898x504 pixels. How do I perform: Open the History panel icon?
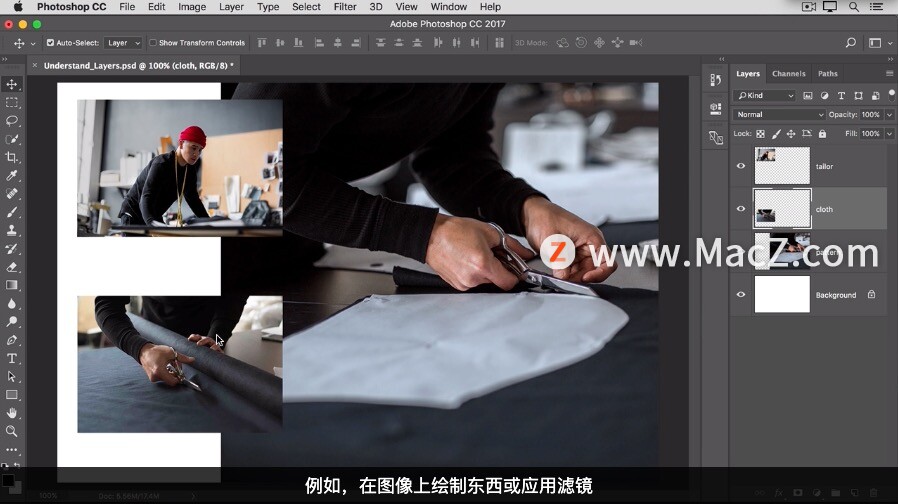tap(716, 80)
